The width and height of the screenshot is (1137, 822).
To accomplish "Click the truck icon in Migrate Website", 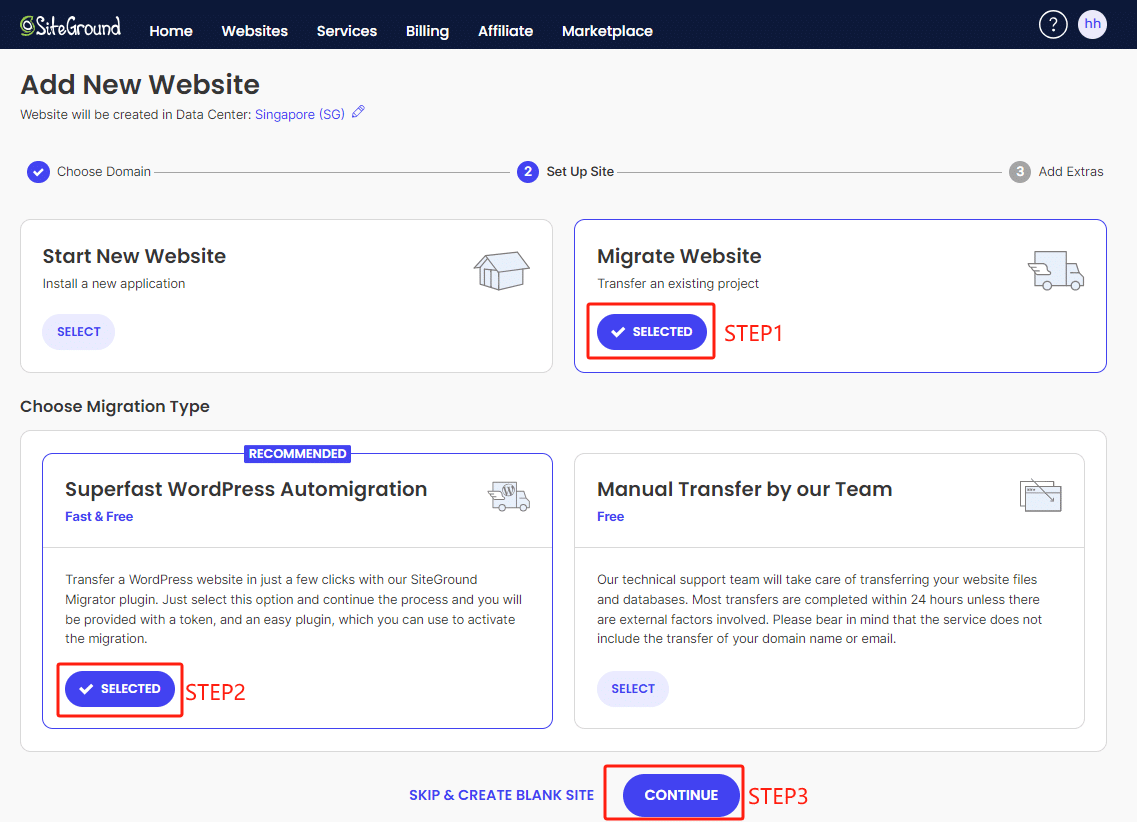I will point(1056,270).
